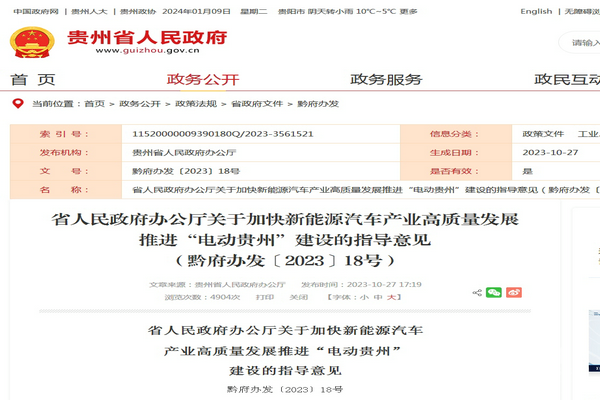Open 首页 in main navigation
Image resolution: width=600 pixels, height=400 pixels.
pos(33,80)
